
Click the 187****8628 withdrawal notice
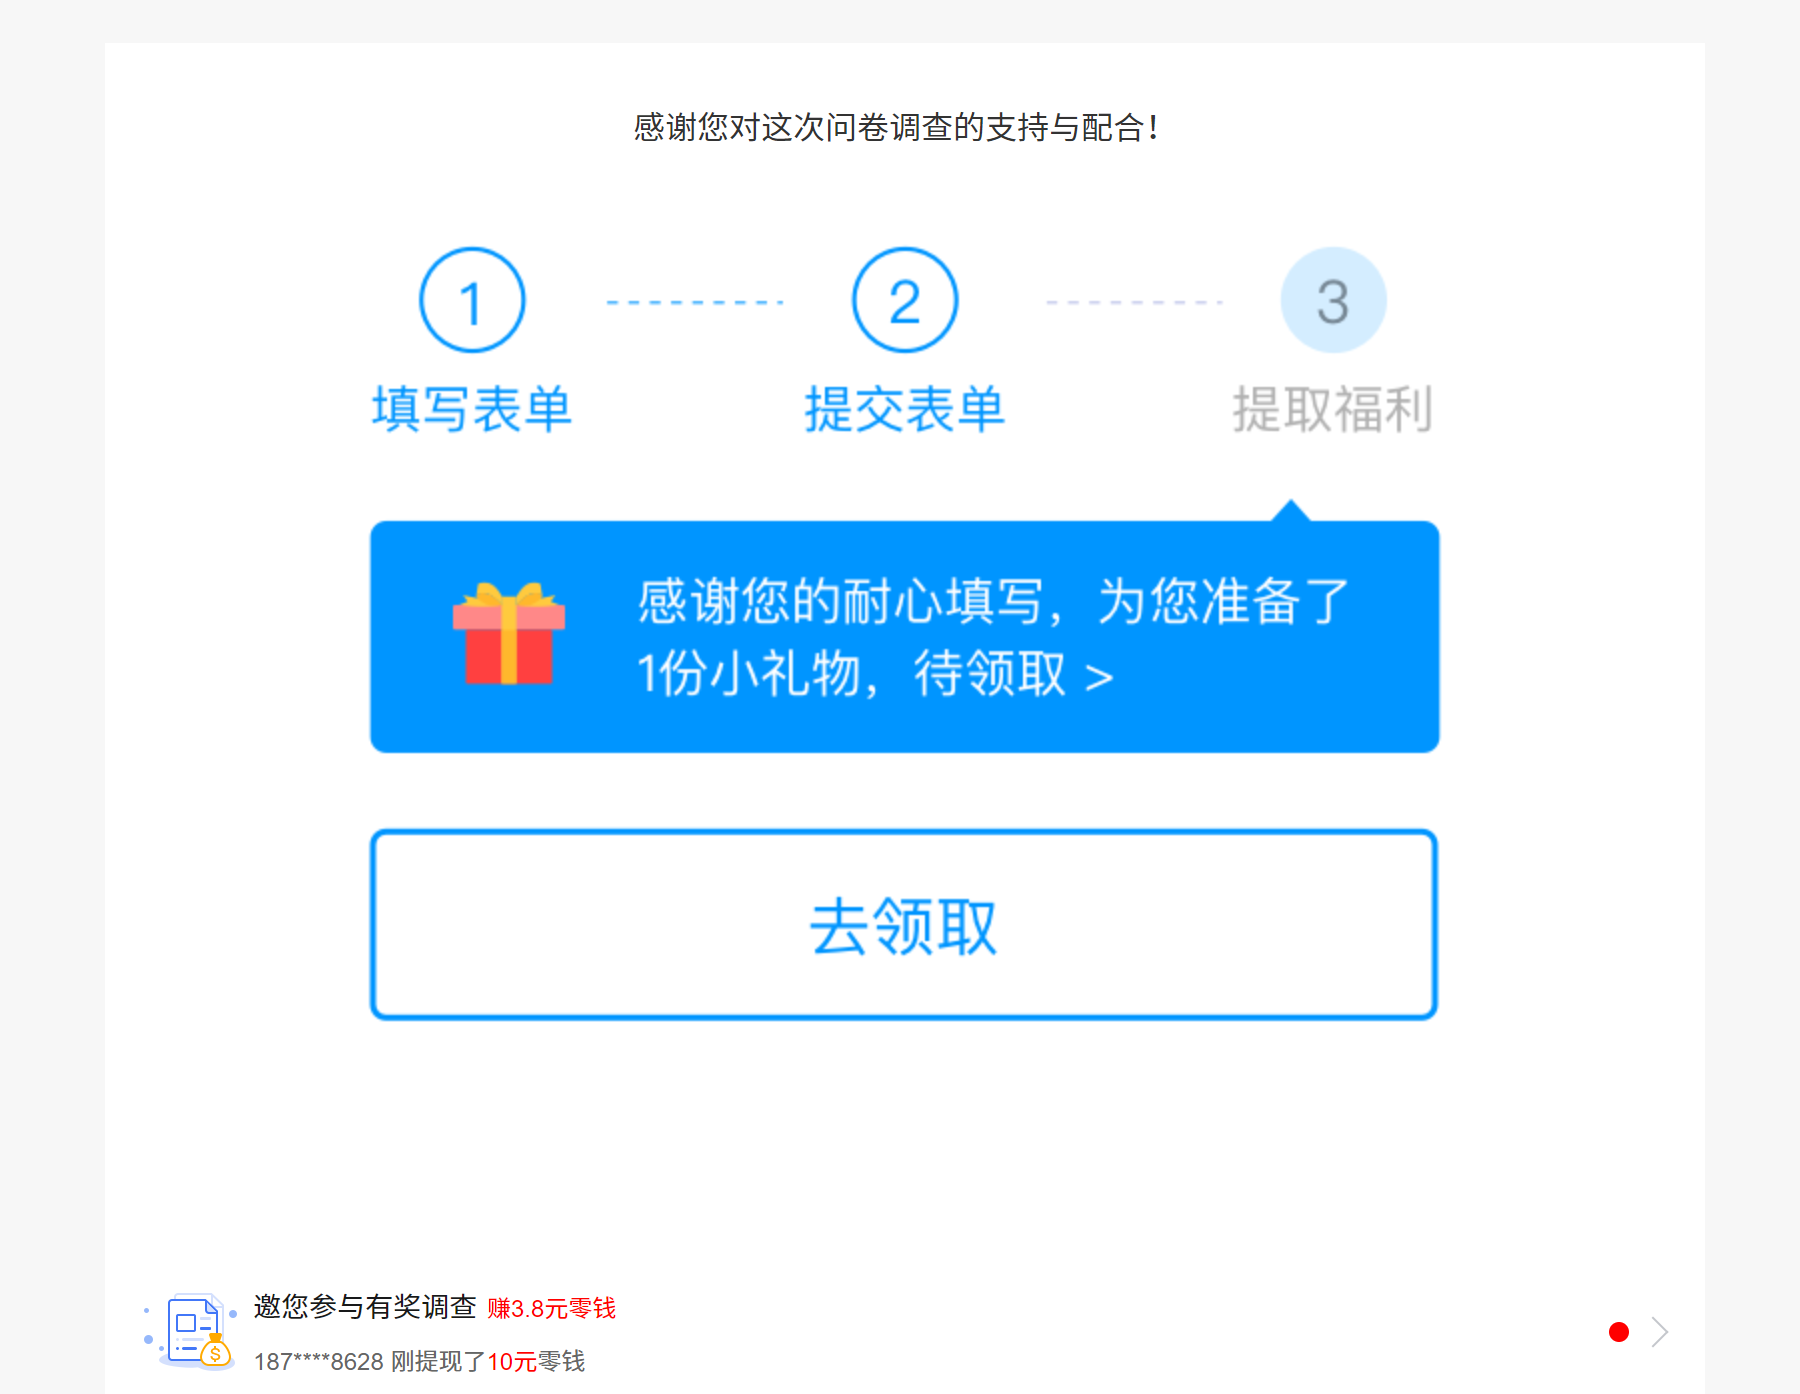[x=420, y=1361]
